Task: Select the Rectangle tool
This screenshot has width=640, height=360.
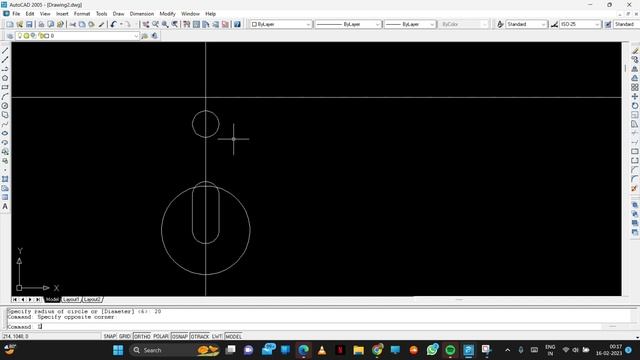Action: (5, 87)
